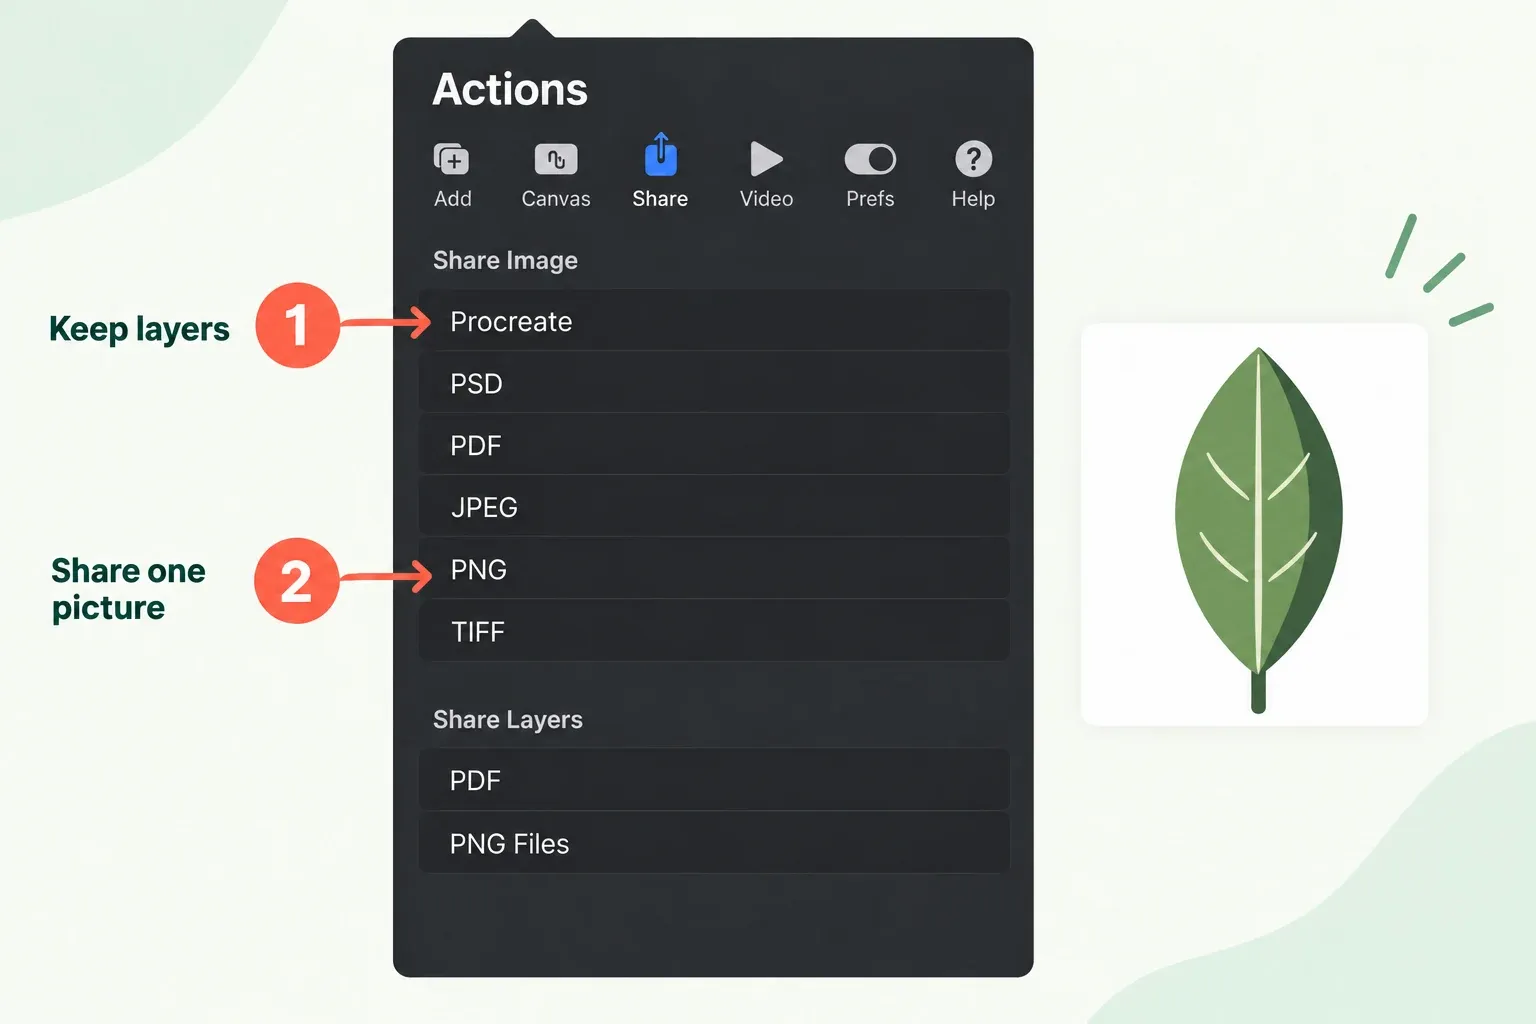1536x1024 pixels.
Task: Open the Prefs toggle icon
Action: pos(870,159)
